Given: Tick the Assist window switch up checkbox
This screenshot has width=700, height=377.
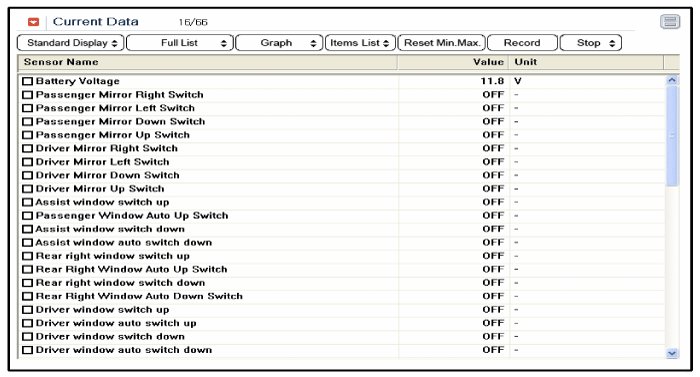Looking at the screenshot, I should tap(28, 202).
